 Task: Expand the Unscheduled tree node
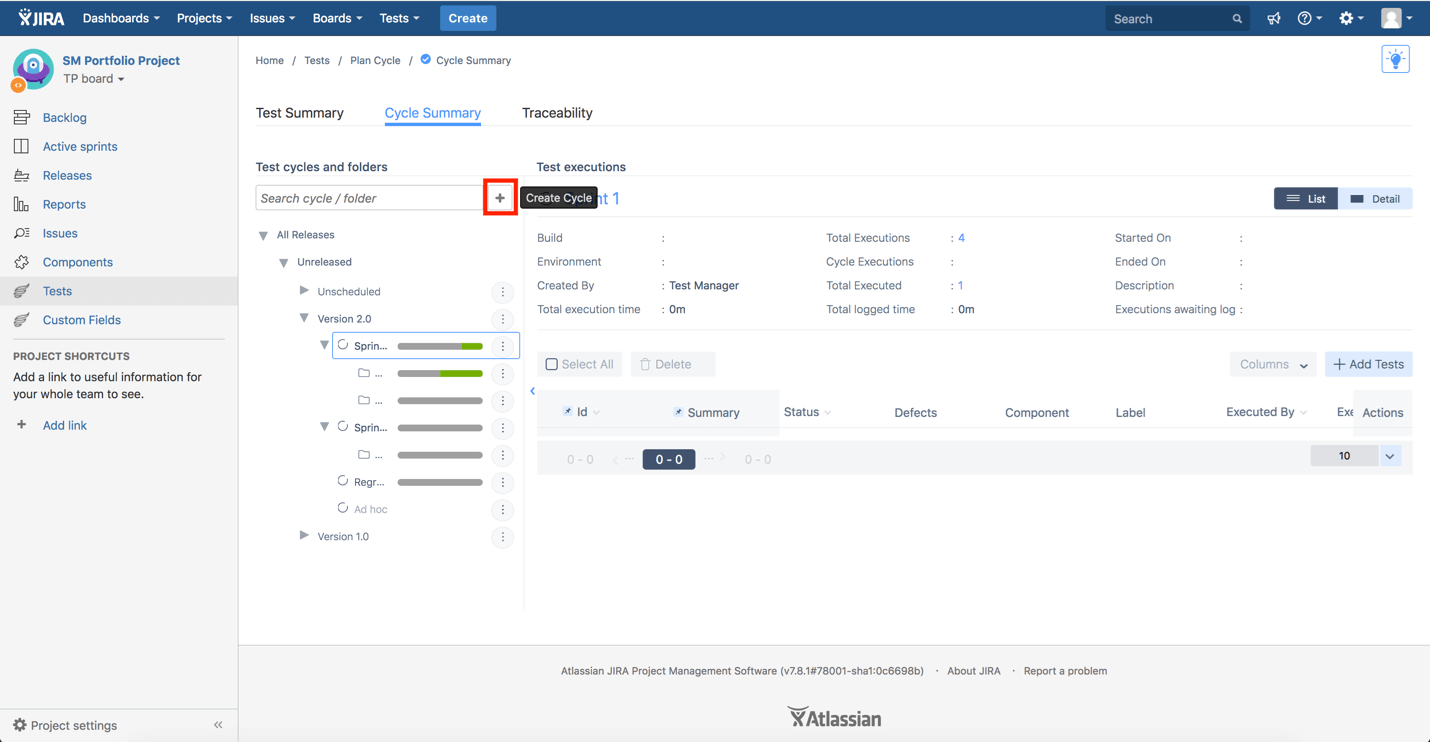click(304, 291)
